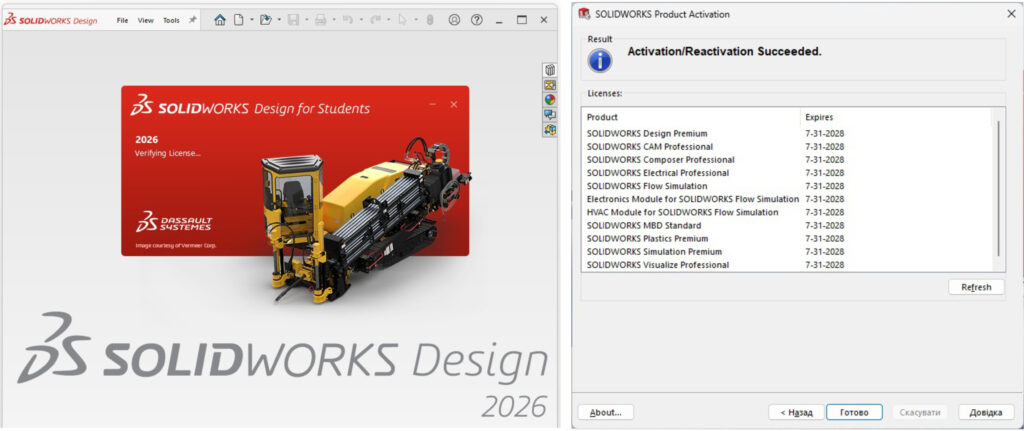Click the licenses list vertical scrollbar

tap(997, 188)
